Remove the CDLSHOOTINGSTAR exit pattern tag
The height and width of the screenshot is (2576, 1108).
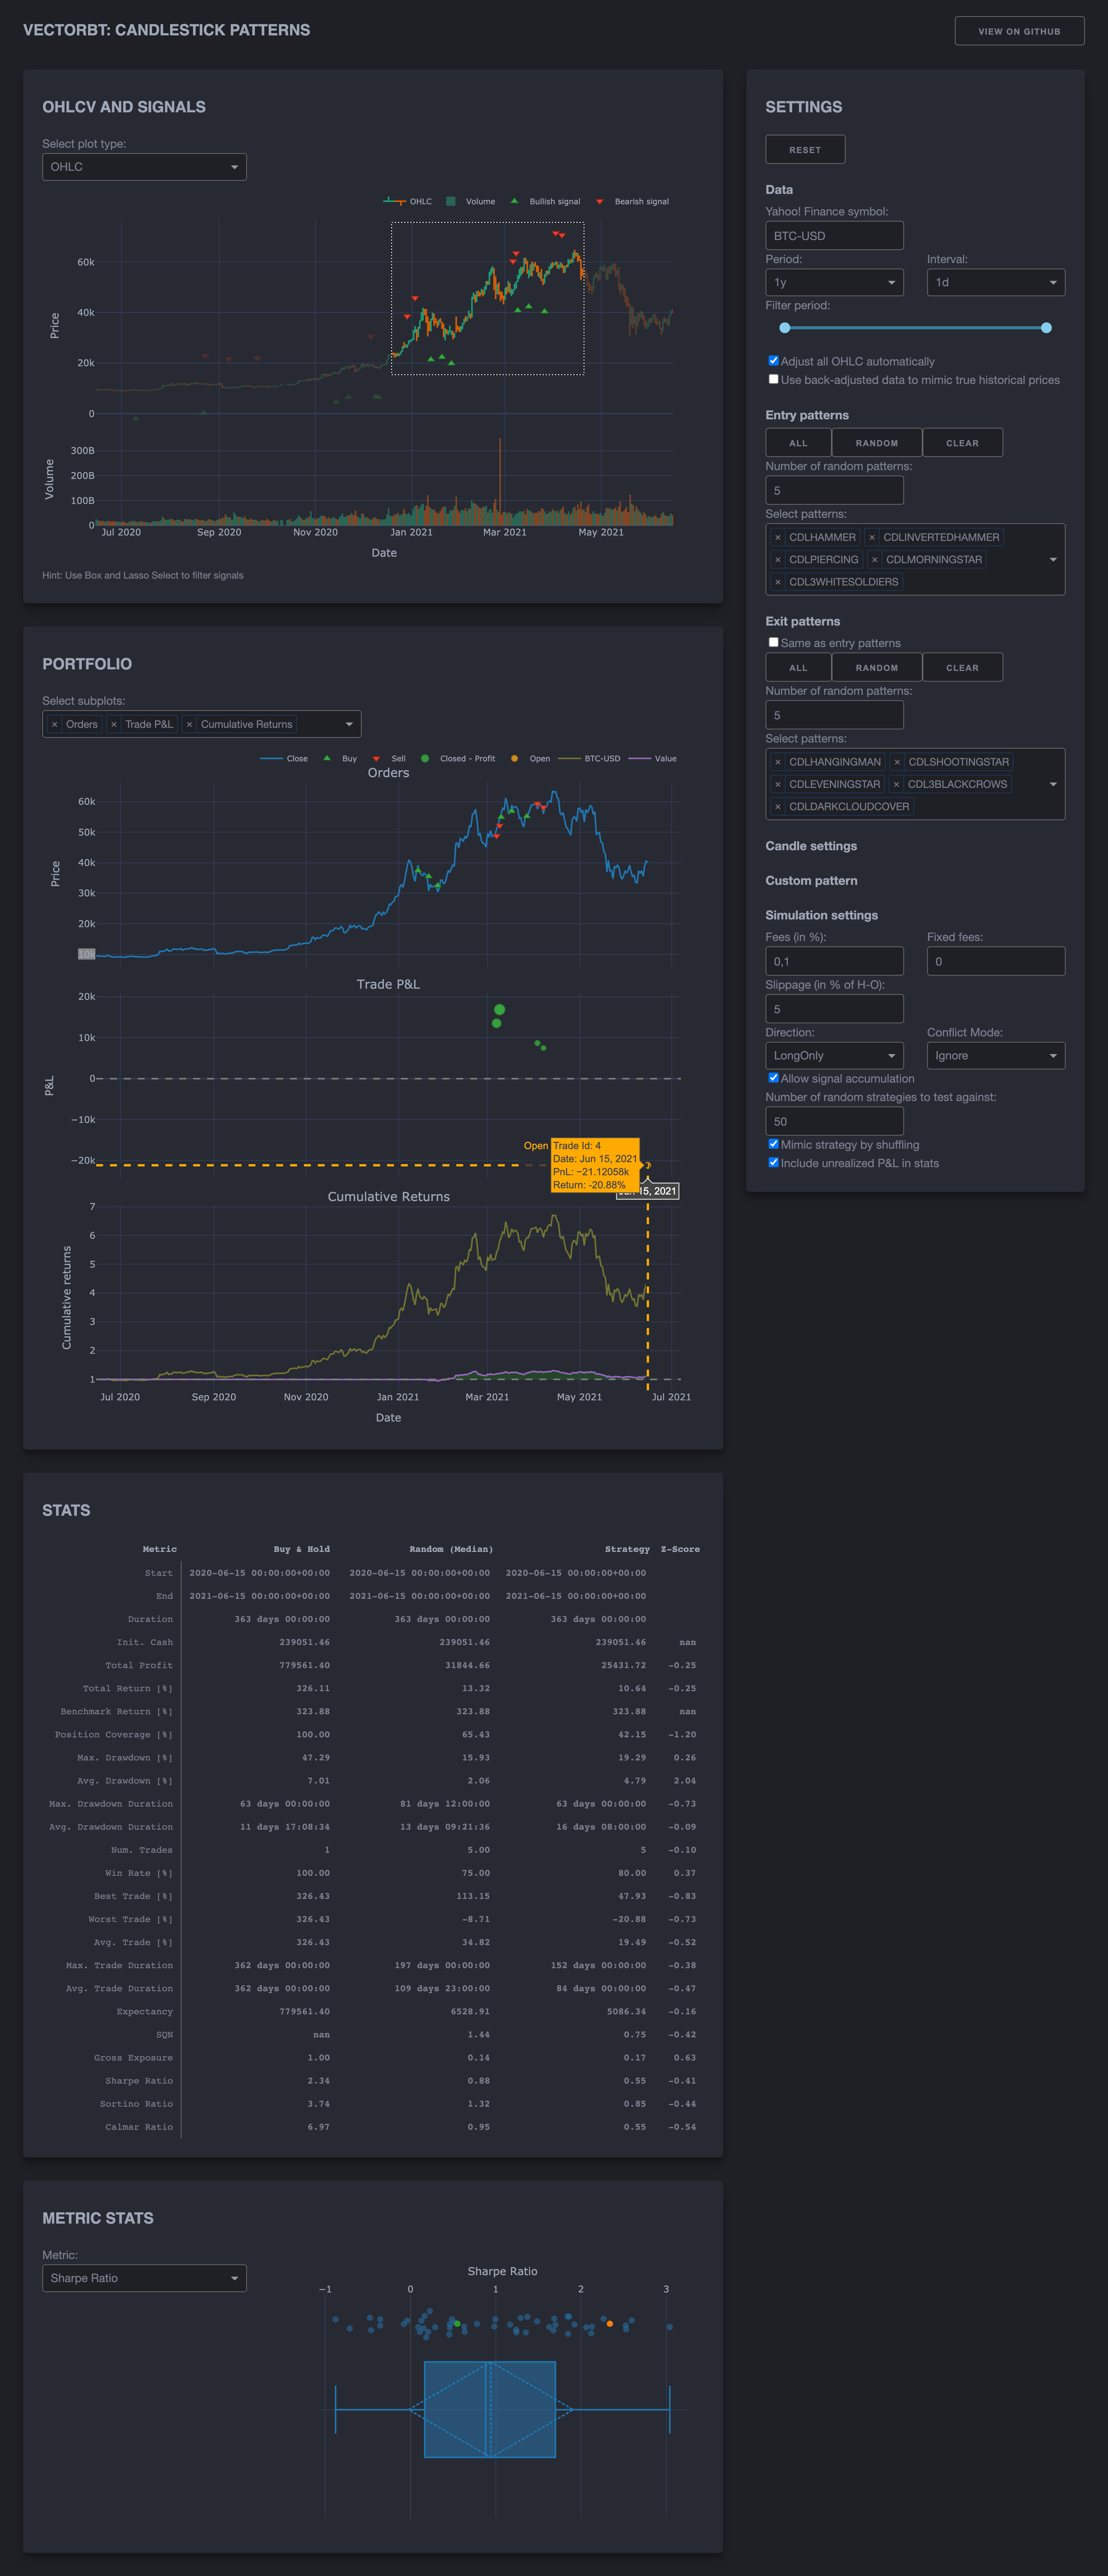point(897,762)
